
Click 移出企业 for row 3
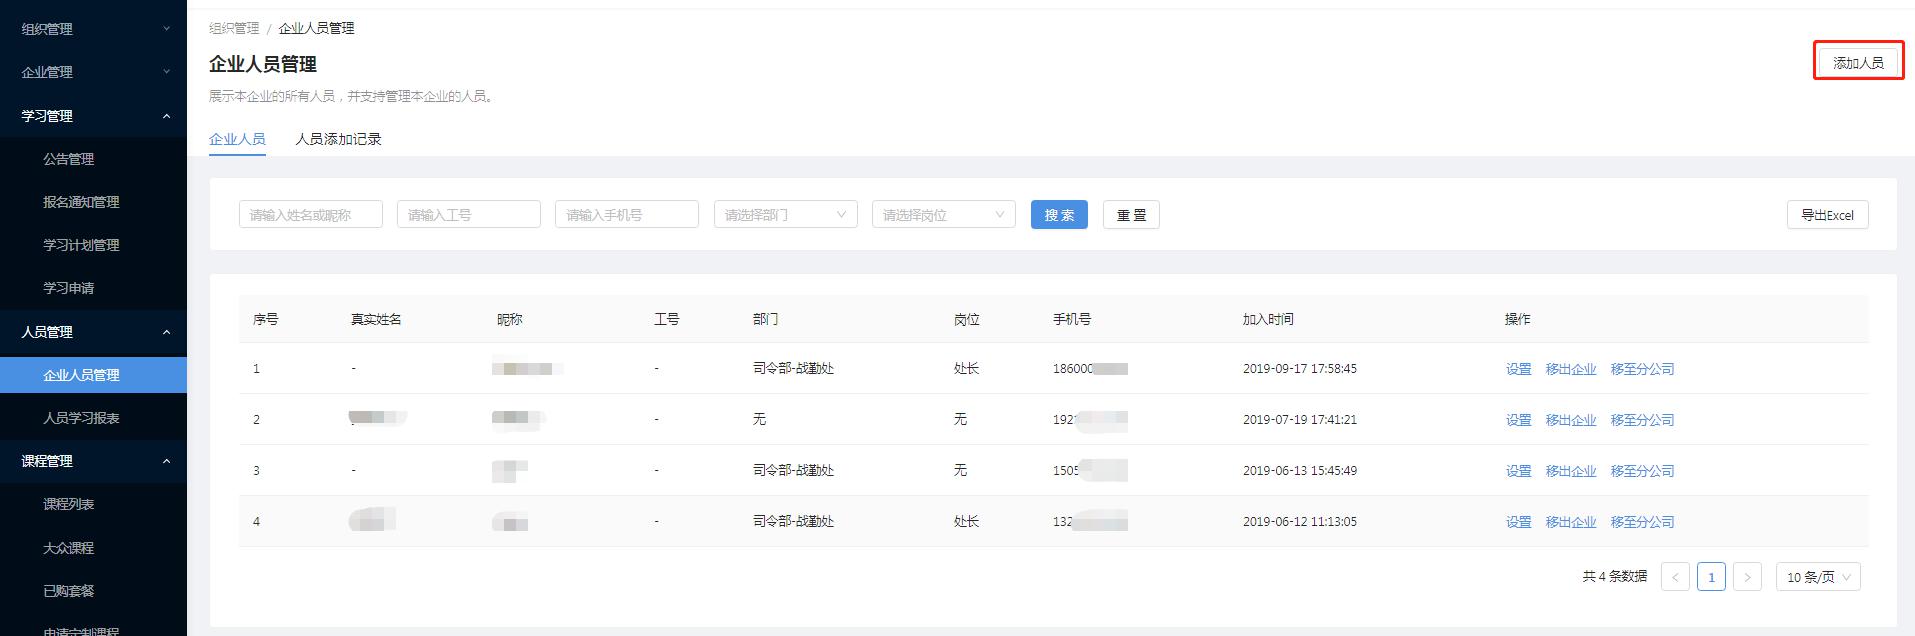point(1571,471)
